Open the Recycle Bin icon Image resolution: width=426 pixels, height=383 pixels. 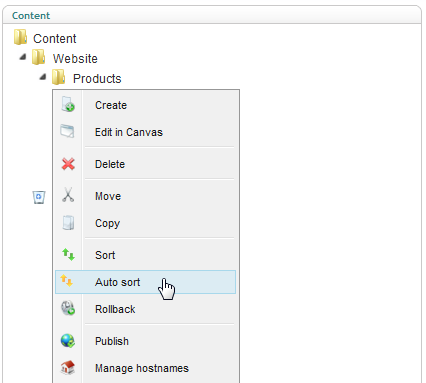point(39,197)
